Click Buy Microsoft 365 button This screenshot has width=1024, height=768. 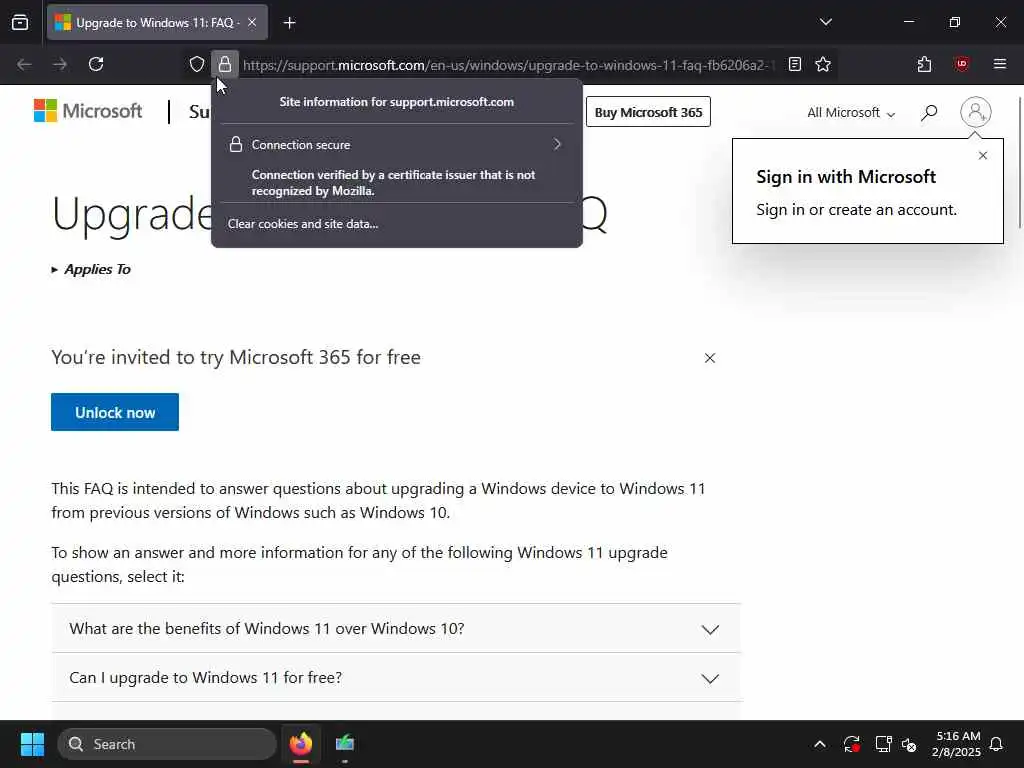click(648, 112)
